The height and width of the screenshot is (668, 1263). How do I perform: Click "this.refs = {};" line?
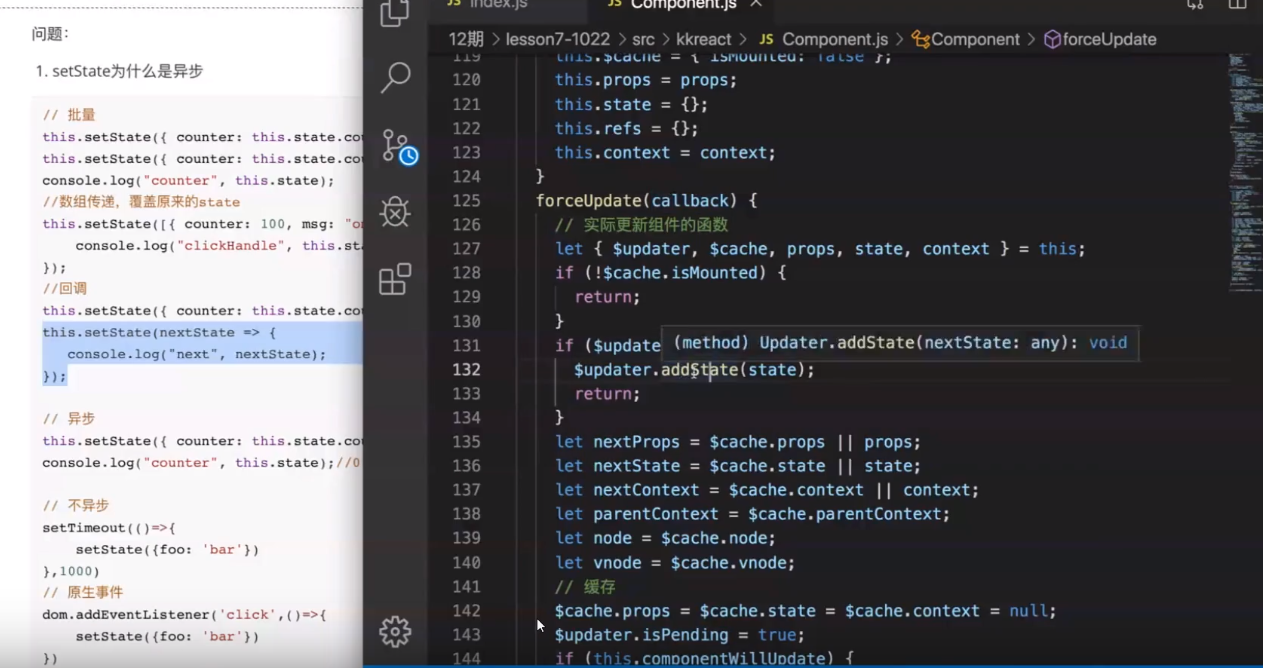627,128
